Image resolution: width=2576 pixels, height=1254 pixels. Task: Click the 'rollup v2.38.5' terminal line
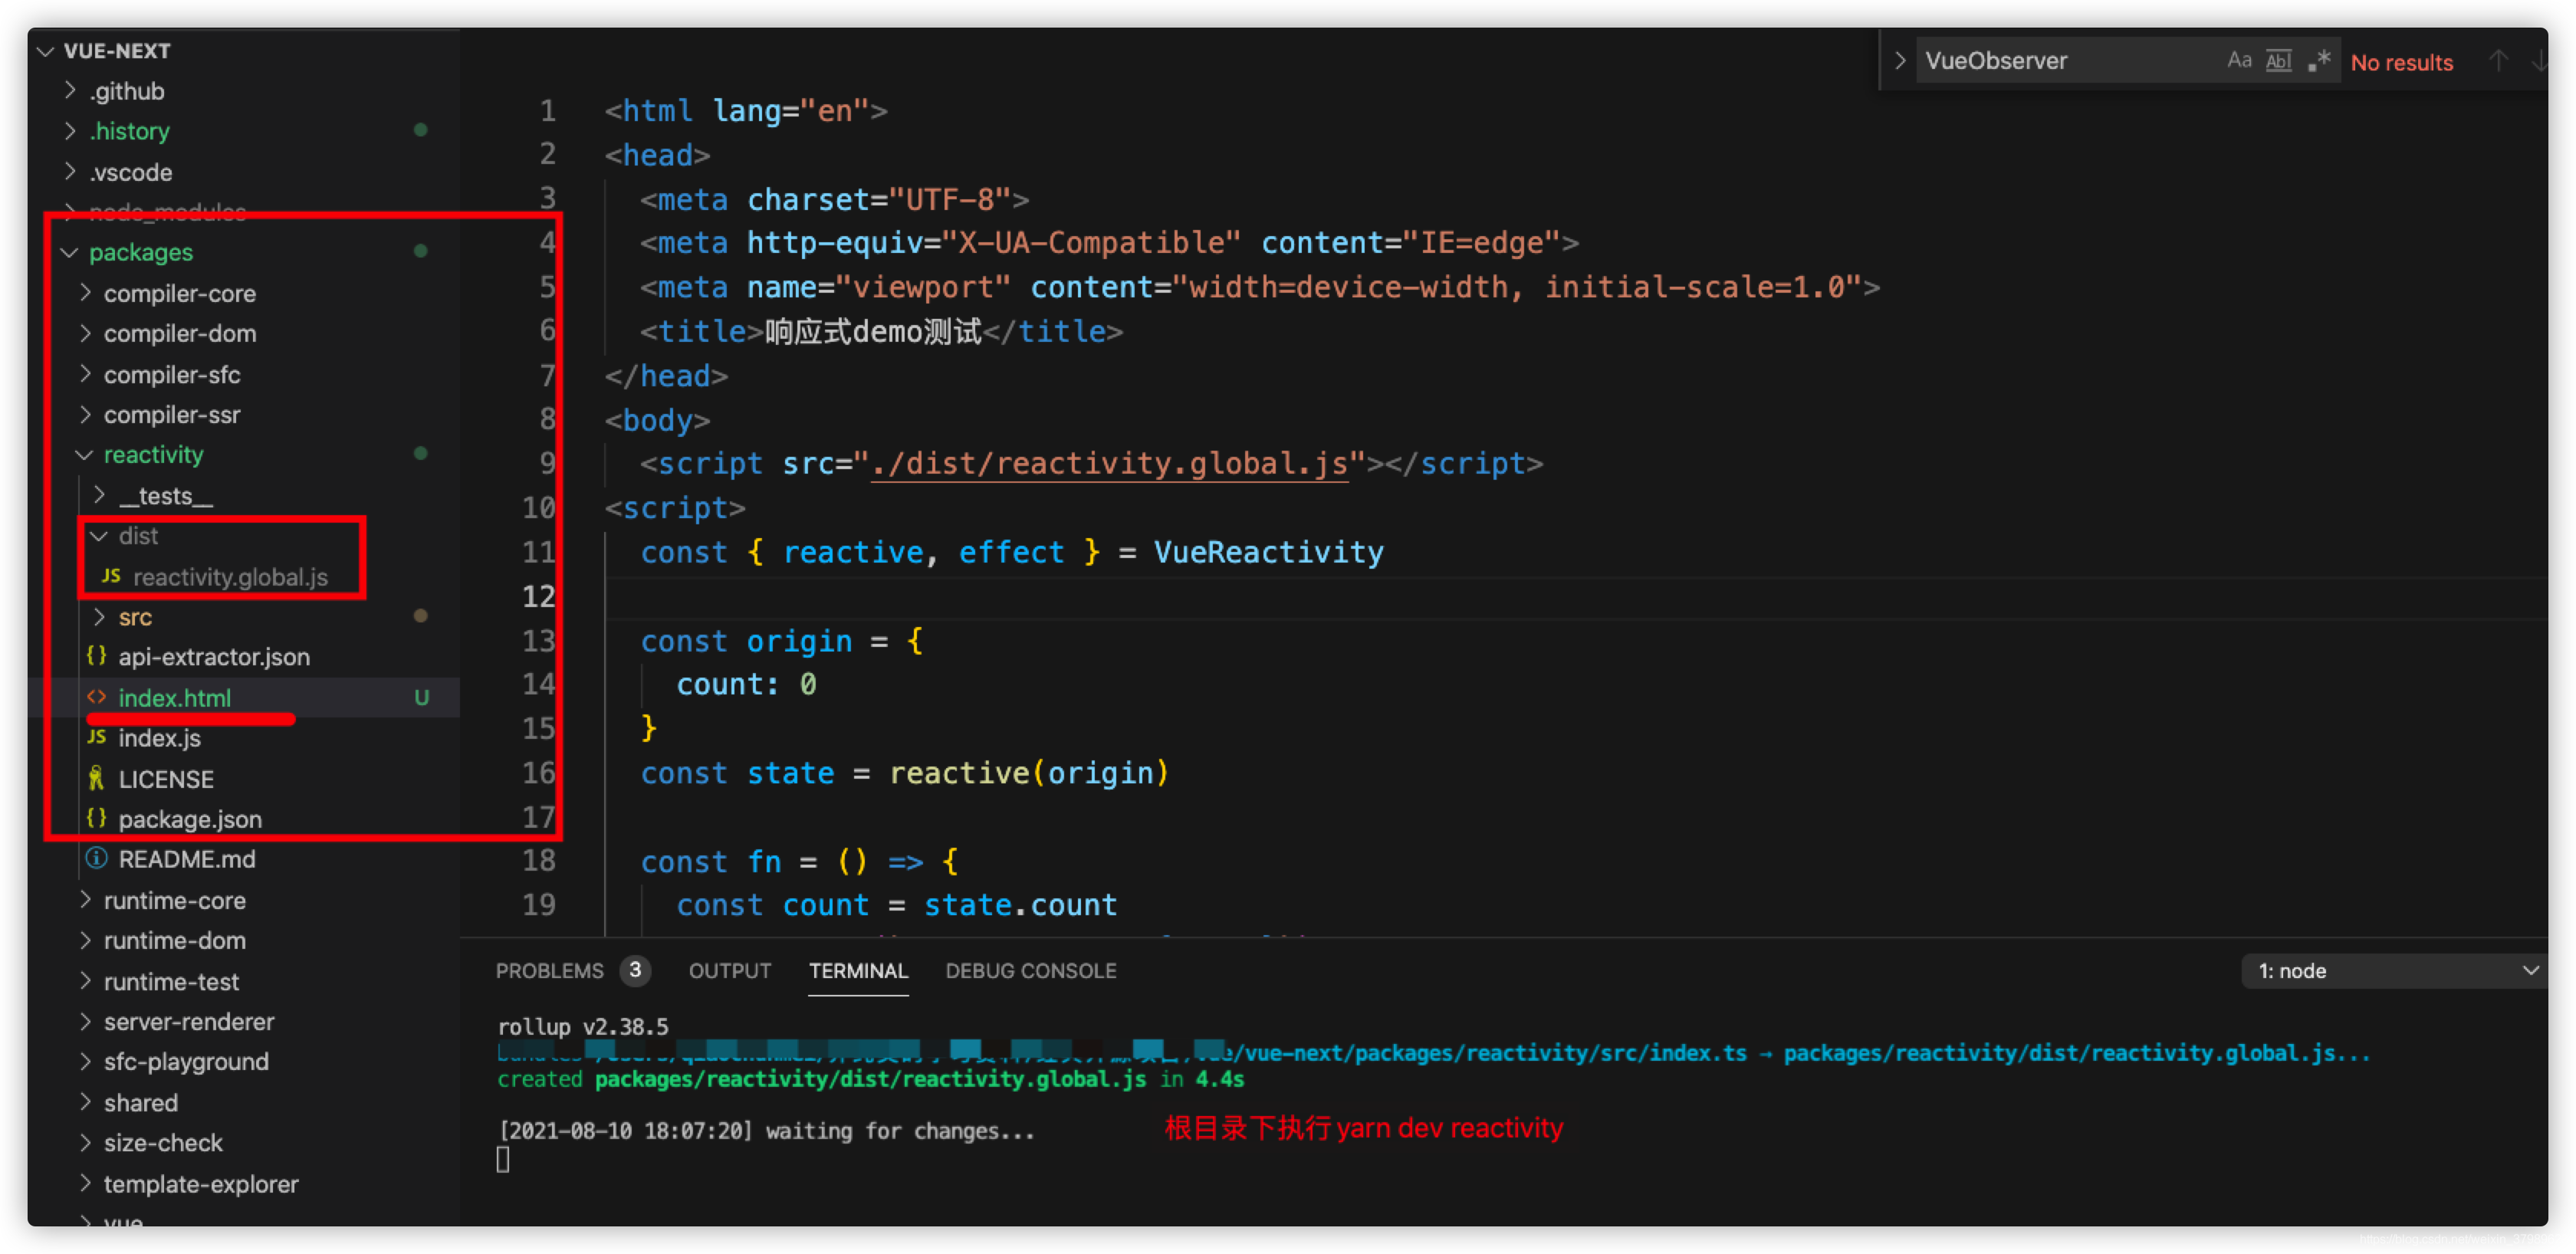(583, 1027)
